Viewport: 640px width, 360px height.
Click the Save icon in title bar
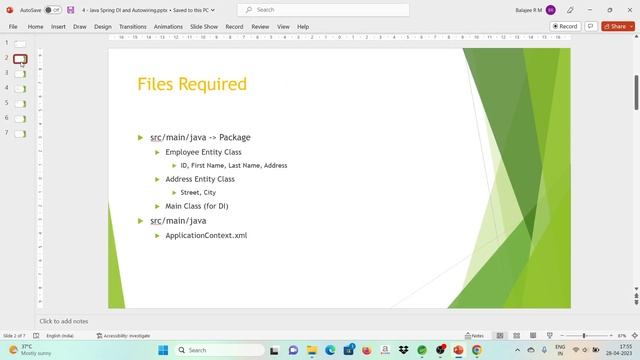click(71, 10)
